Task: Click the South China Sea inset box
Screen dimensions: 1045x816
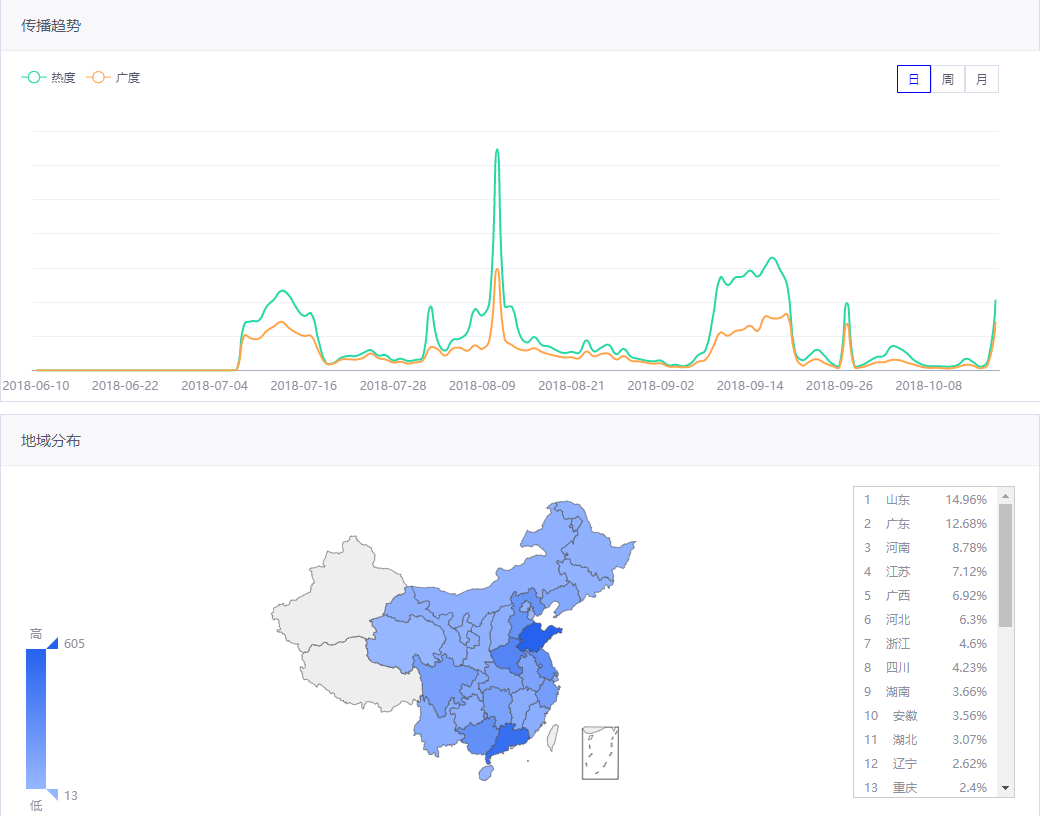Action: (x=600, y=752)
